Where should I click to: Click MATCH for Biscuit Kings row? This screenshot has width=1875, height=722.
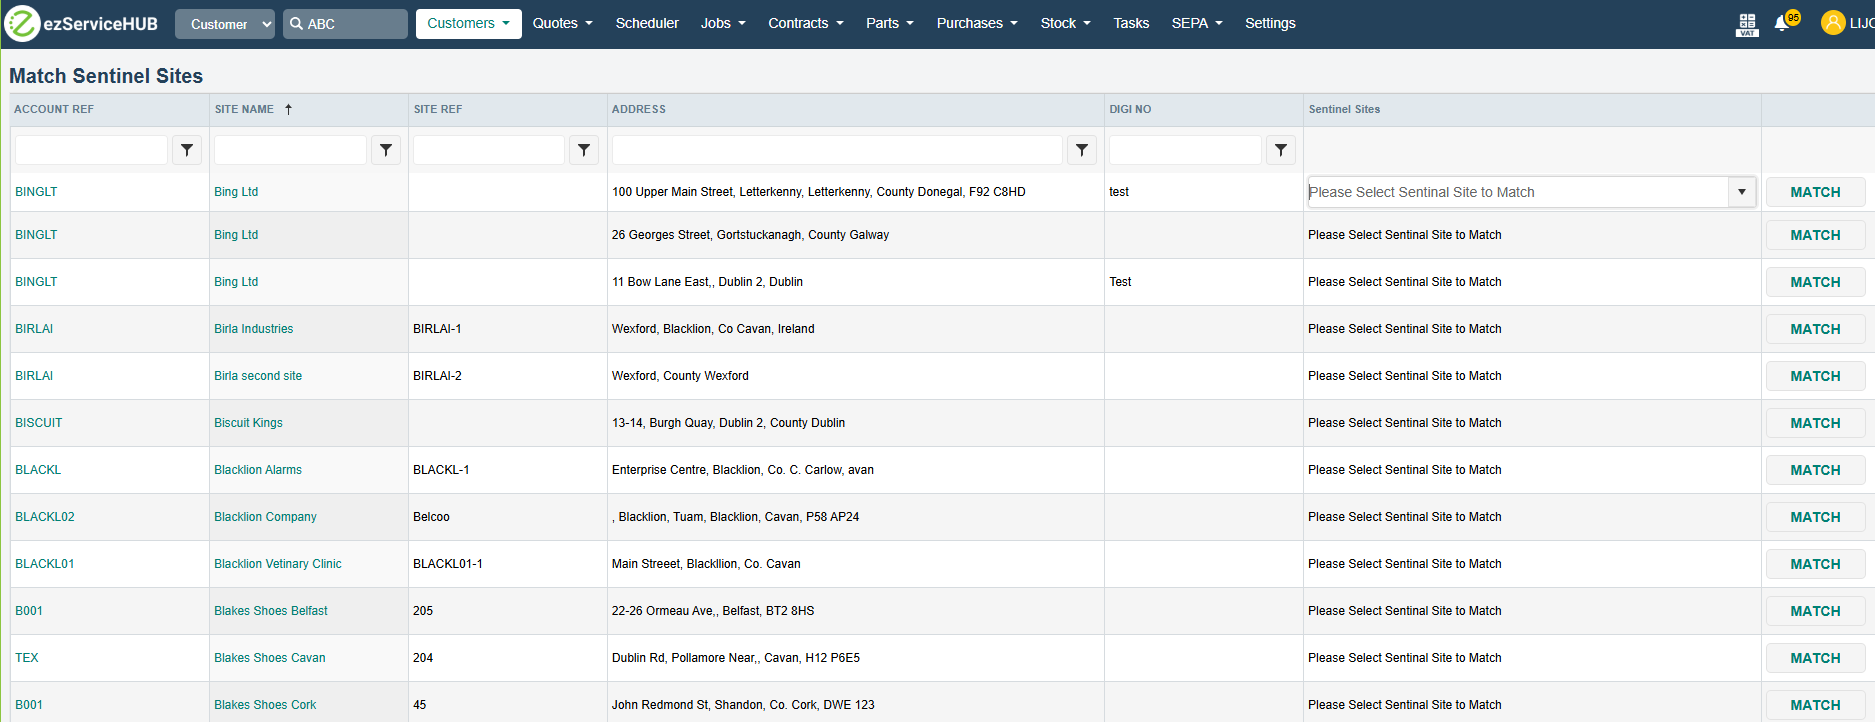point(1815,423)
